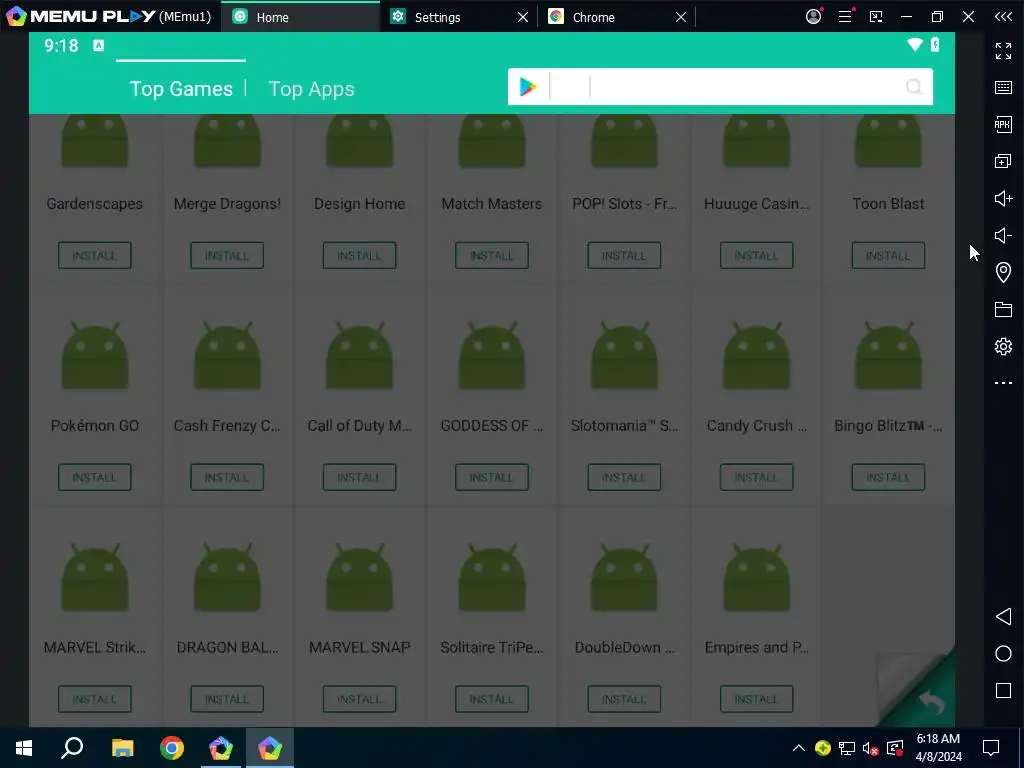Open the Pokémon GO app icon
This screenshot has width=1024, height=768.
coord(95,355)
